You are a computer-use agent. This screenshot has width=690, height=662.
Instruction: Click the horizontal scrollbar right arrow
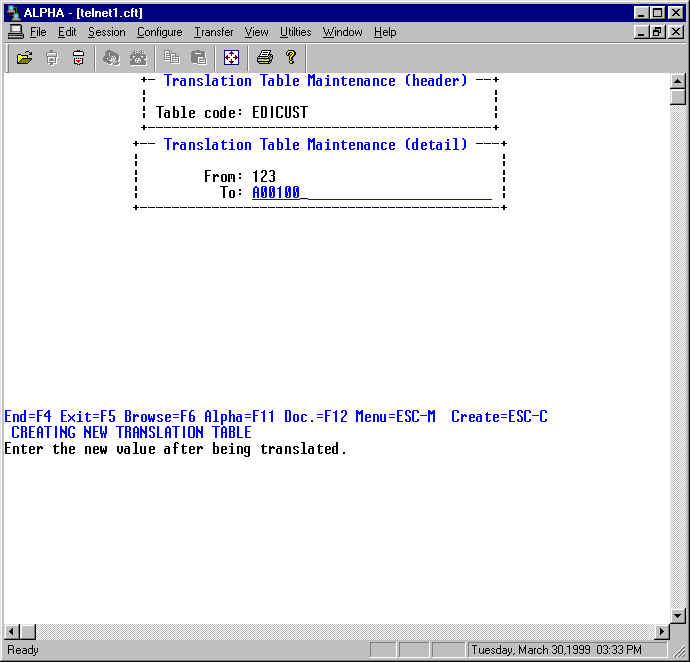661,632
